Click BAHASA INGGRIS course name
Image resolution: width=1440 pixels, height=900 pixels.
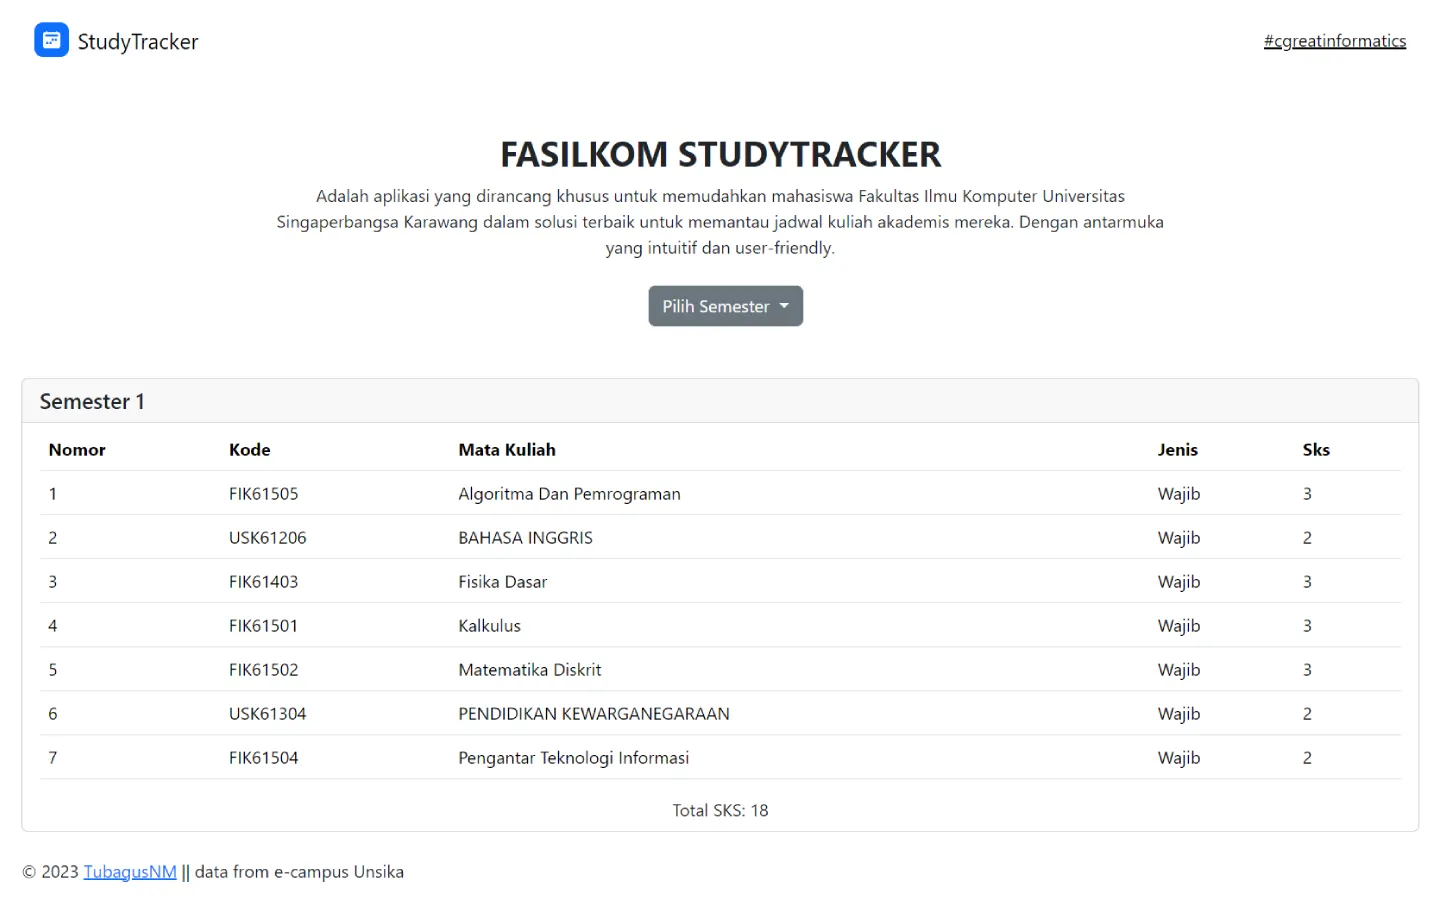tap(526, 538)
